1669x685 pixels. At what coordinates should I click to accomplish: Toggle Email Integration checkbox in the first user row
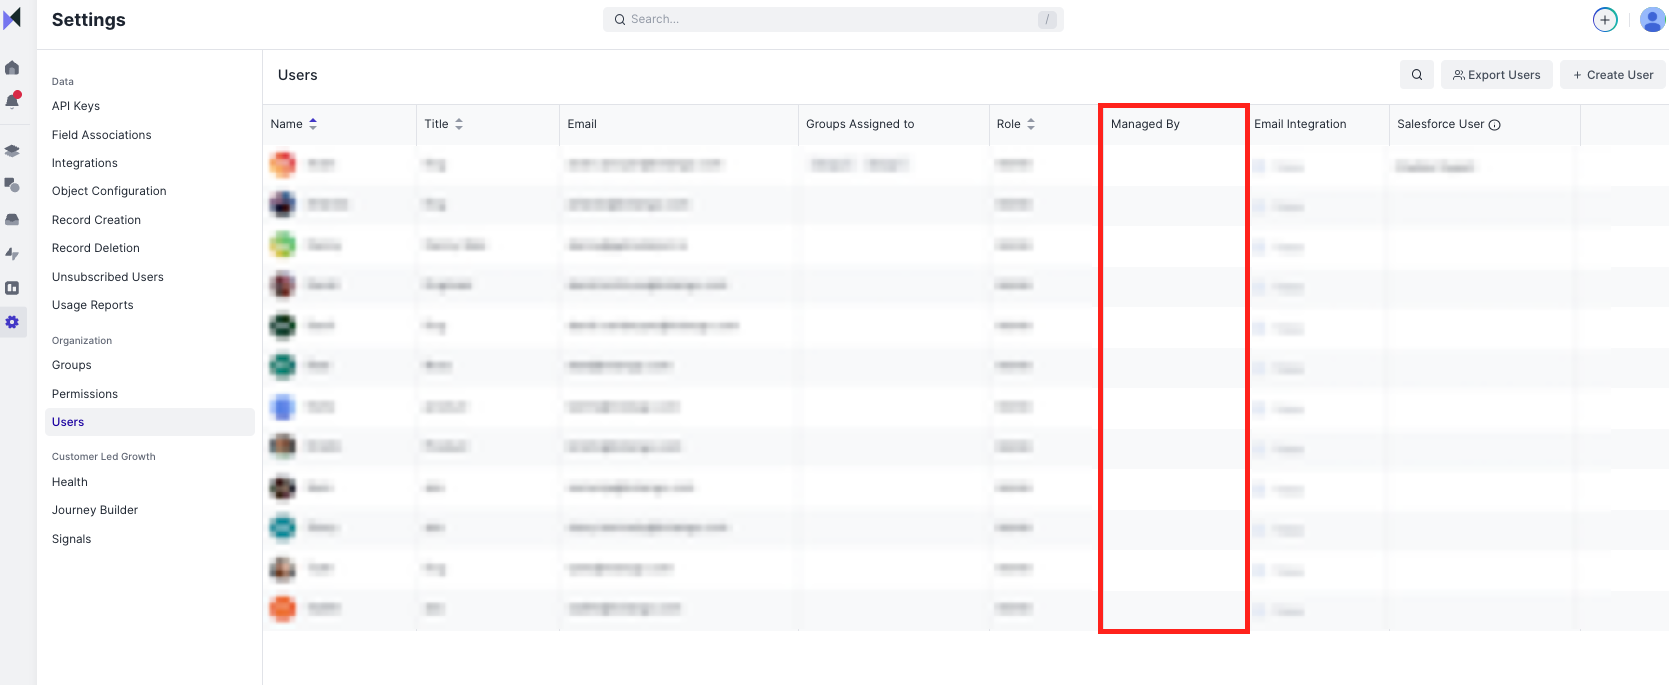pyautogui.click(x=1260, y=167)
